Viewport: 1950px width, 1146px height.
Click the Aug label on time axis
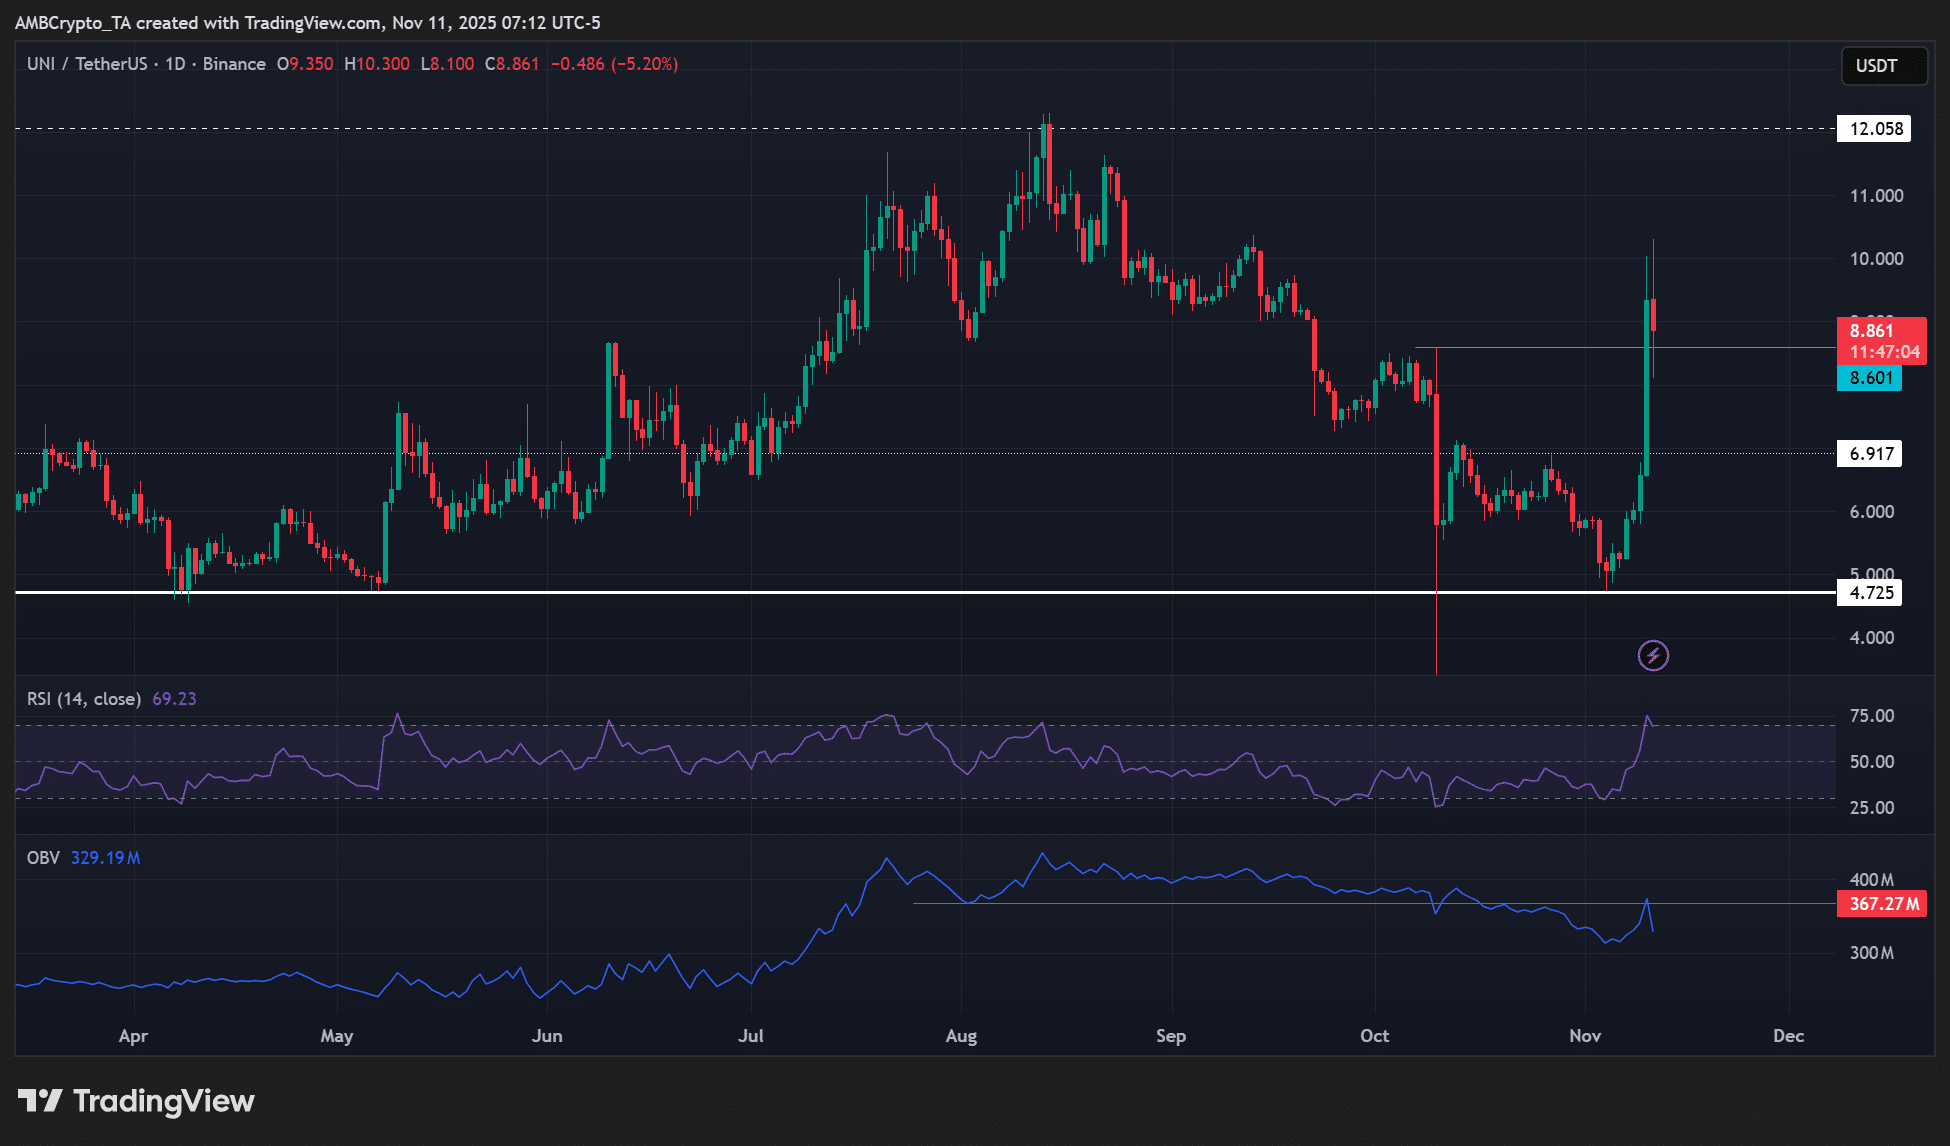point(961,1036)
